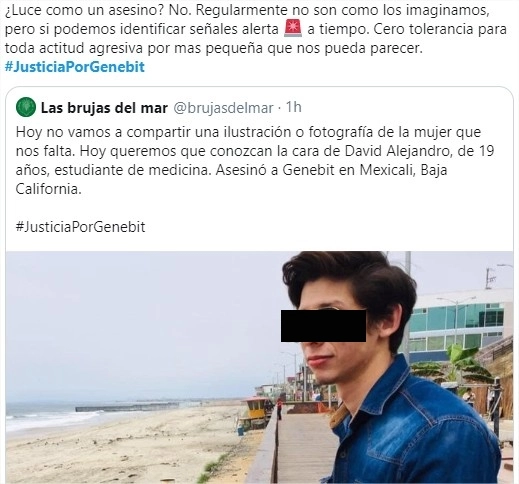Viewport: 519px width, 484px height.
Task: Select quoted text starting "Hoy no vamos"
Action: click(255, 161)
